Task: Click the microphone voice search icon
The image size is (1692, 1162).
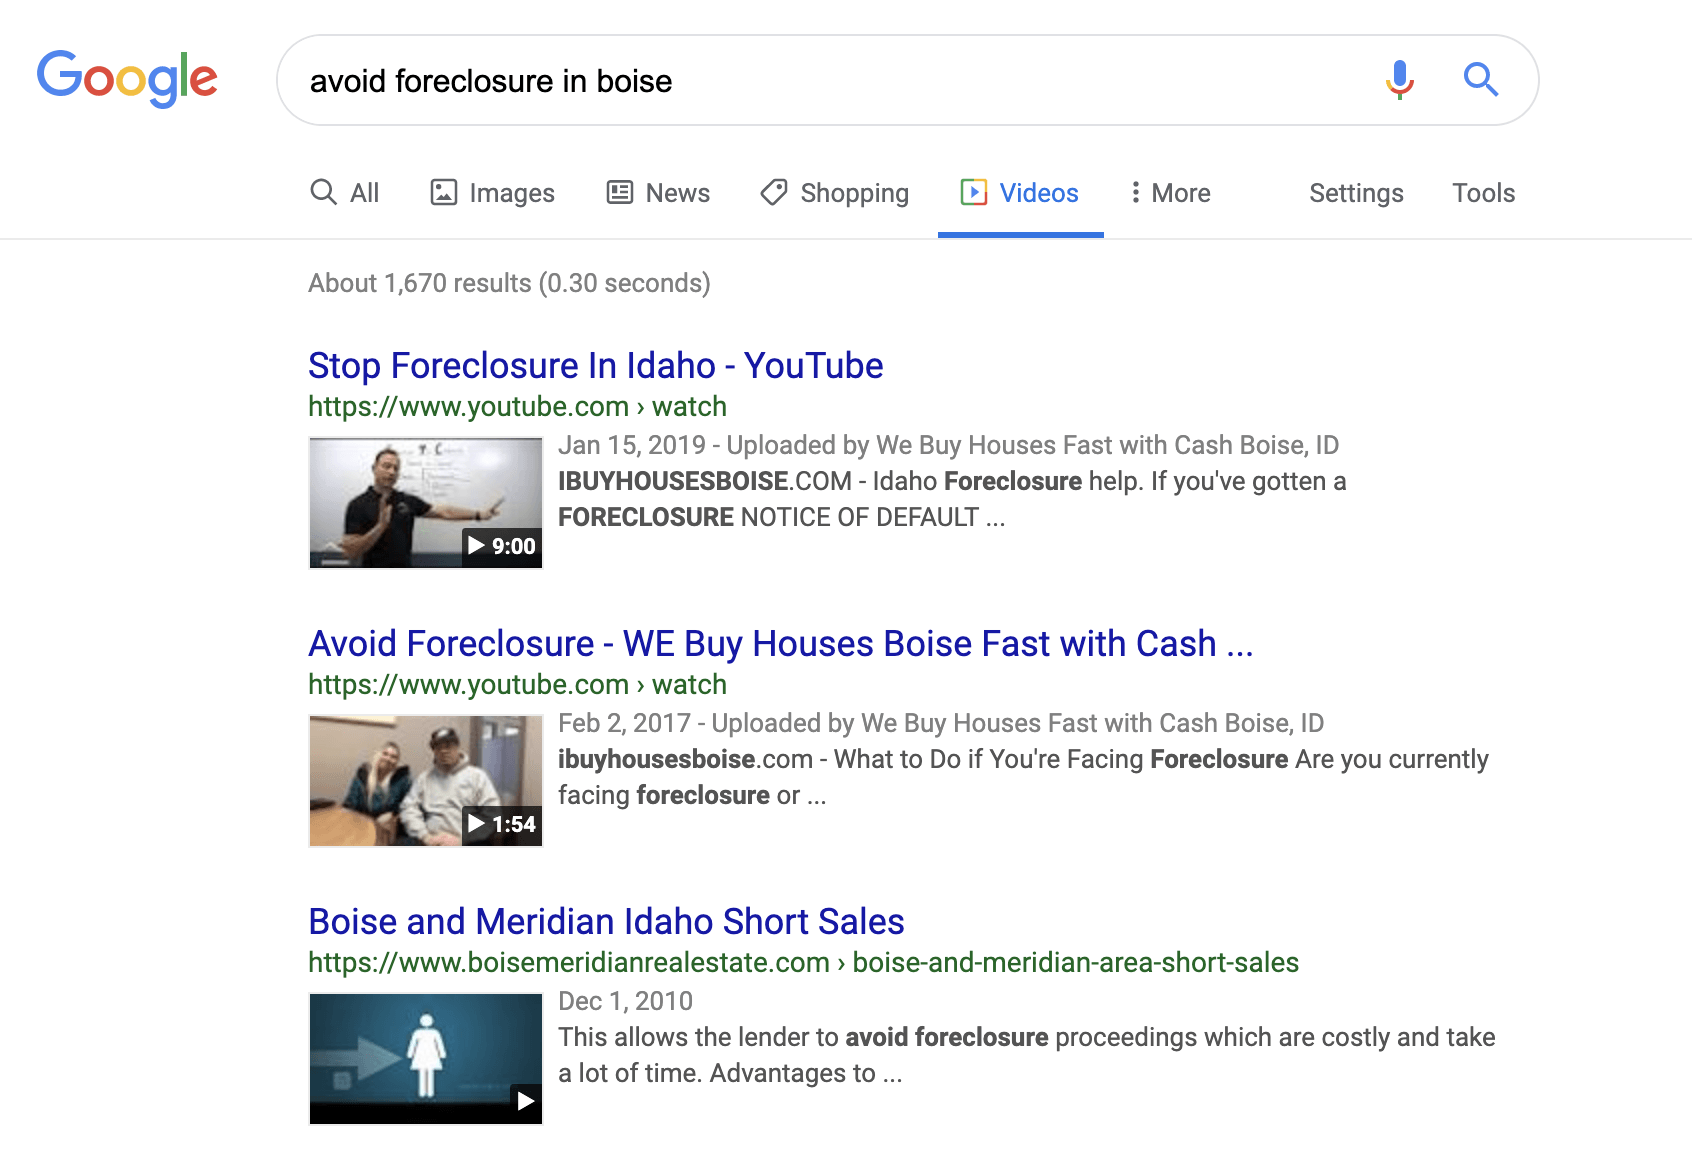Action: 1399,79
